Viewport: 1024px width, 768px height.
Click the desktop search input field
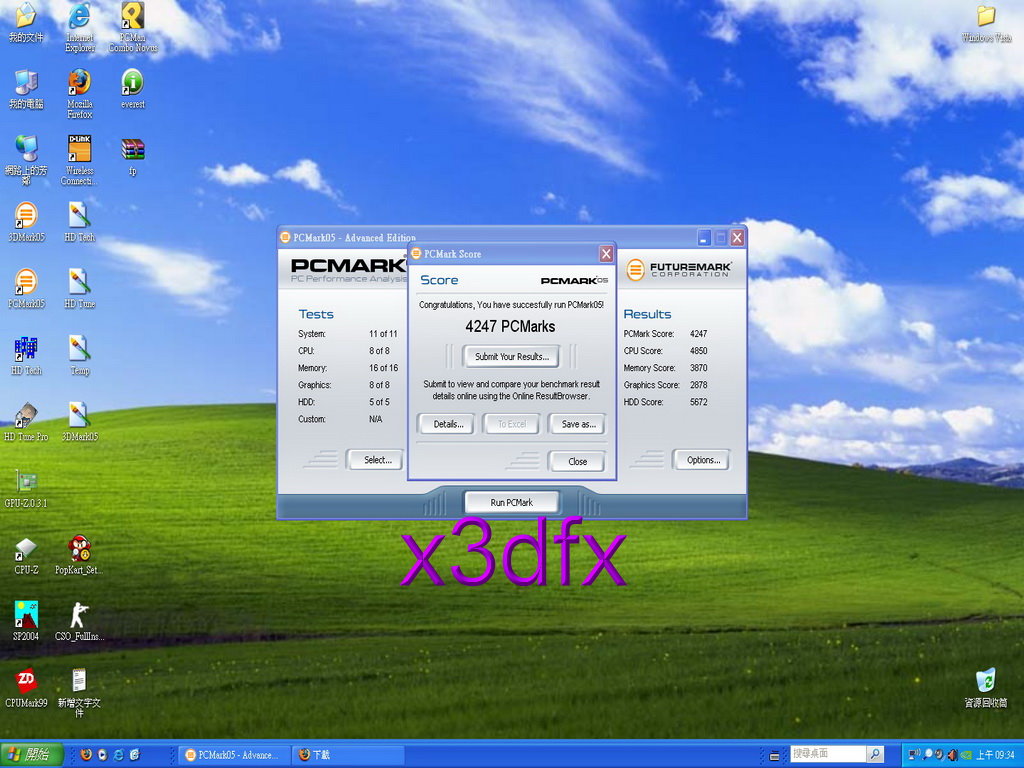click(x=828, y=754)
